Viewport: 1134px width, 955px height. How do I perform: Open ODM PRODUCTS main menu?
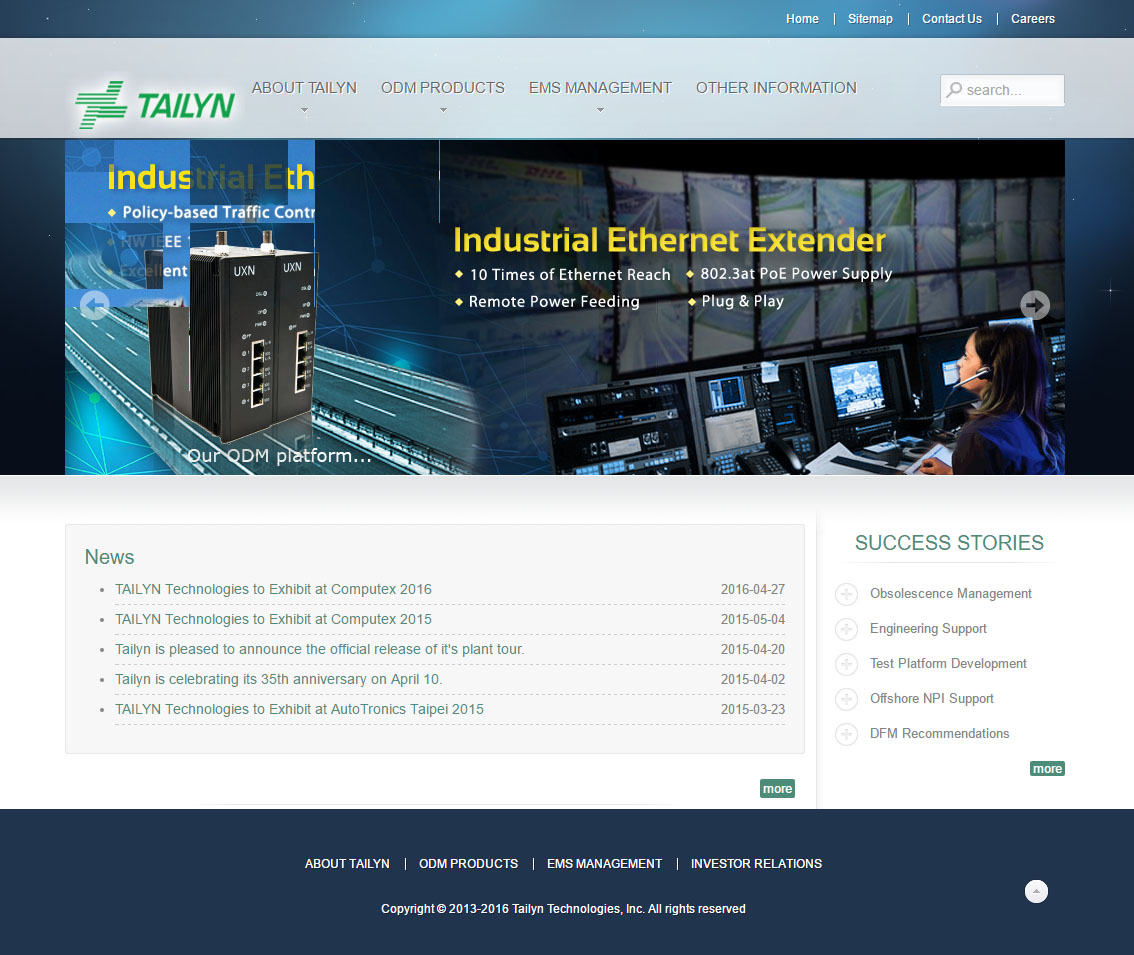point(443,88)
